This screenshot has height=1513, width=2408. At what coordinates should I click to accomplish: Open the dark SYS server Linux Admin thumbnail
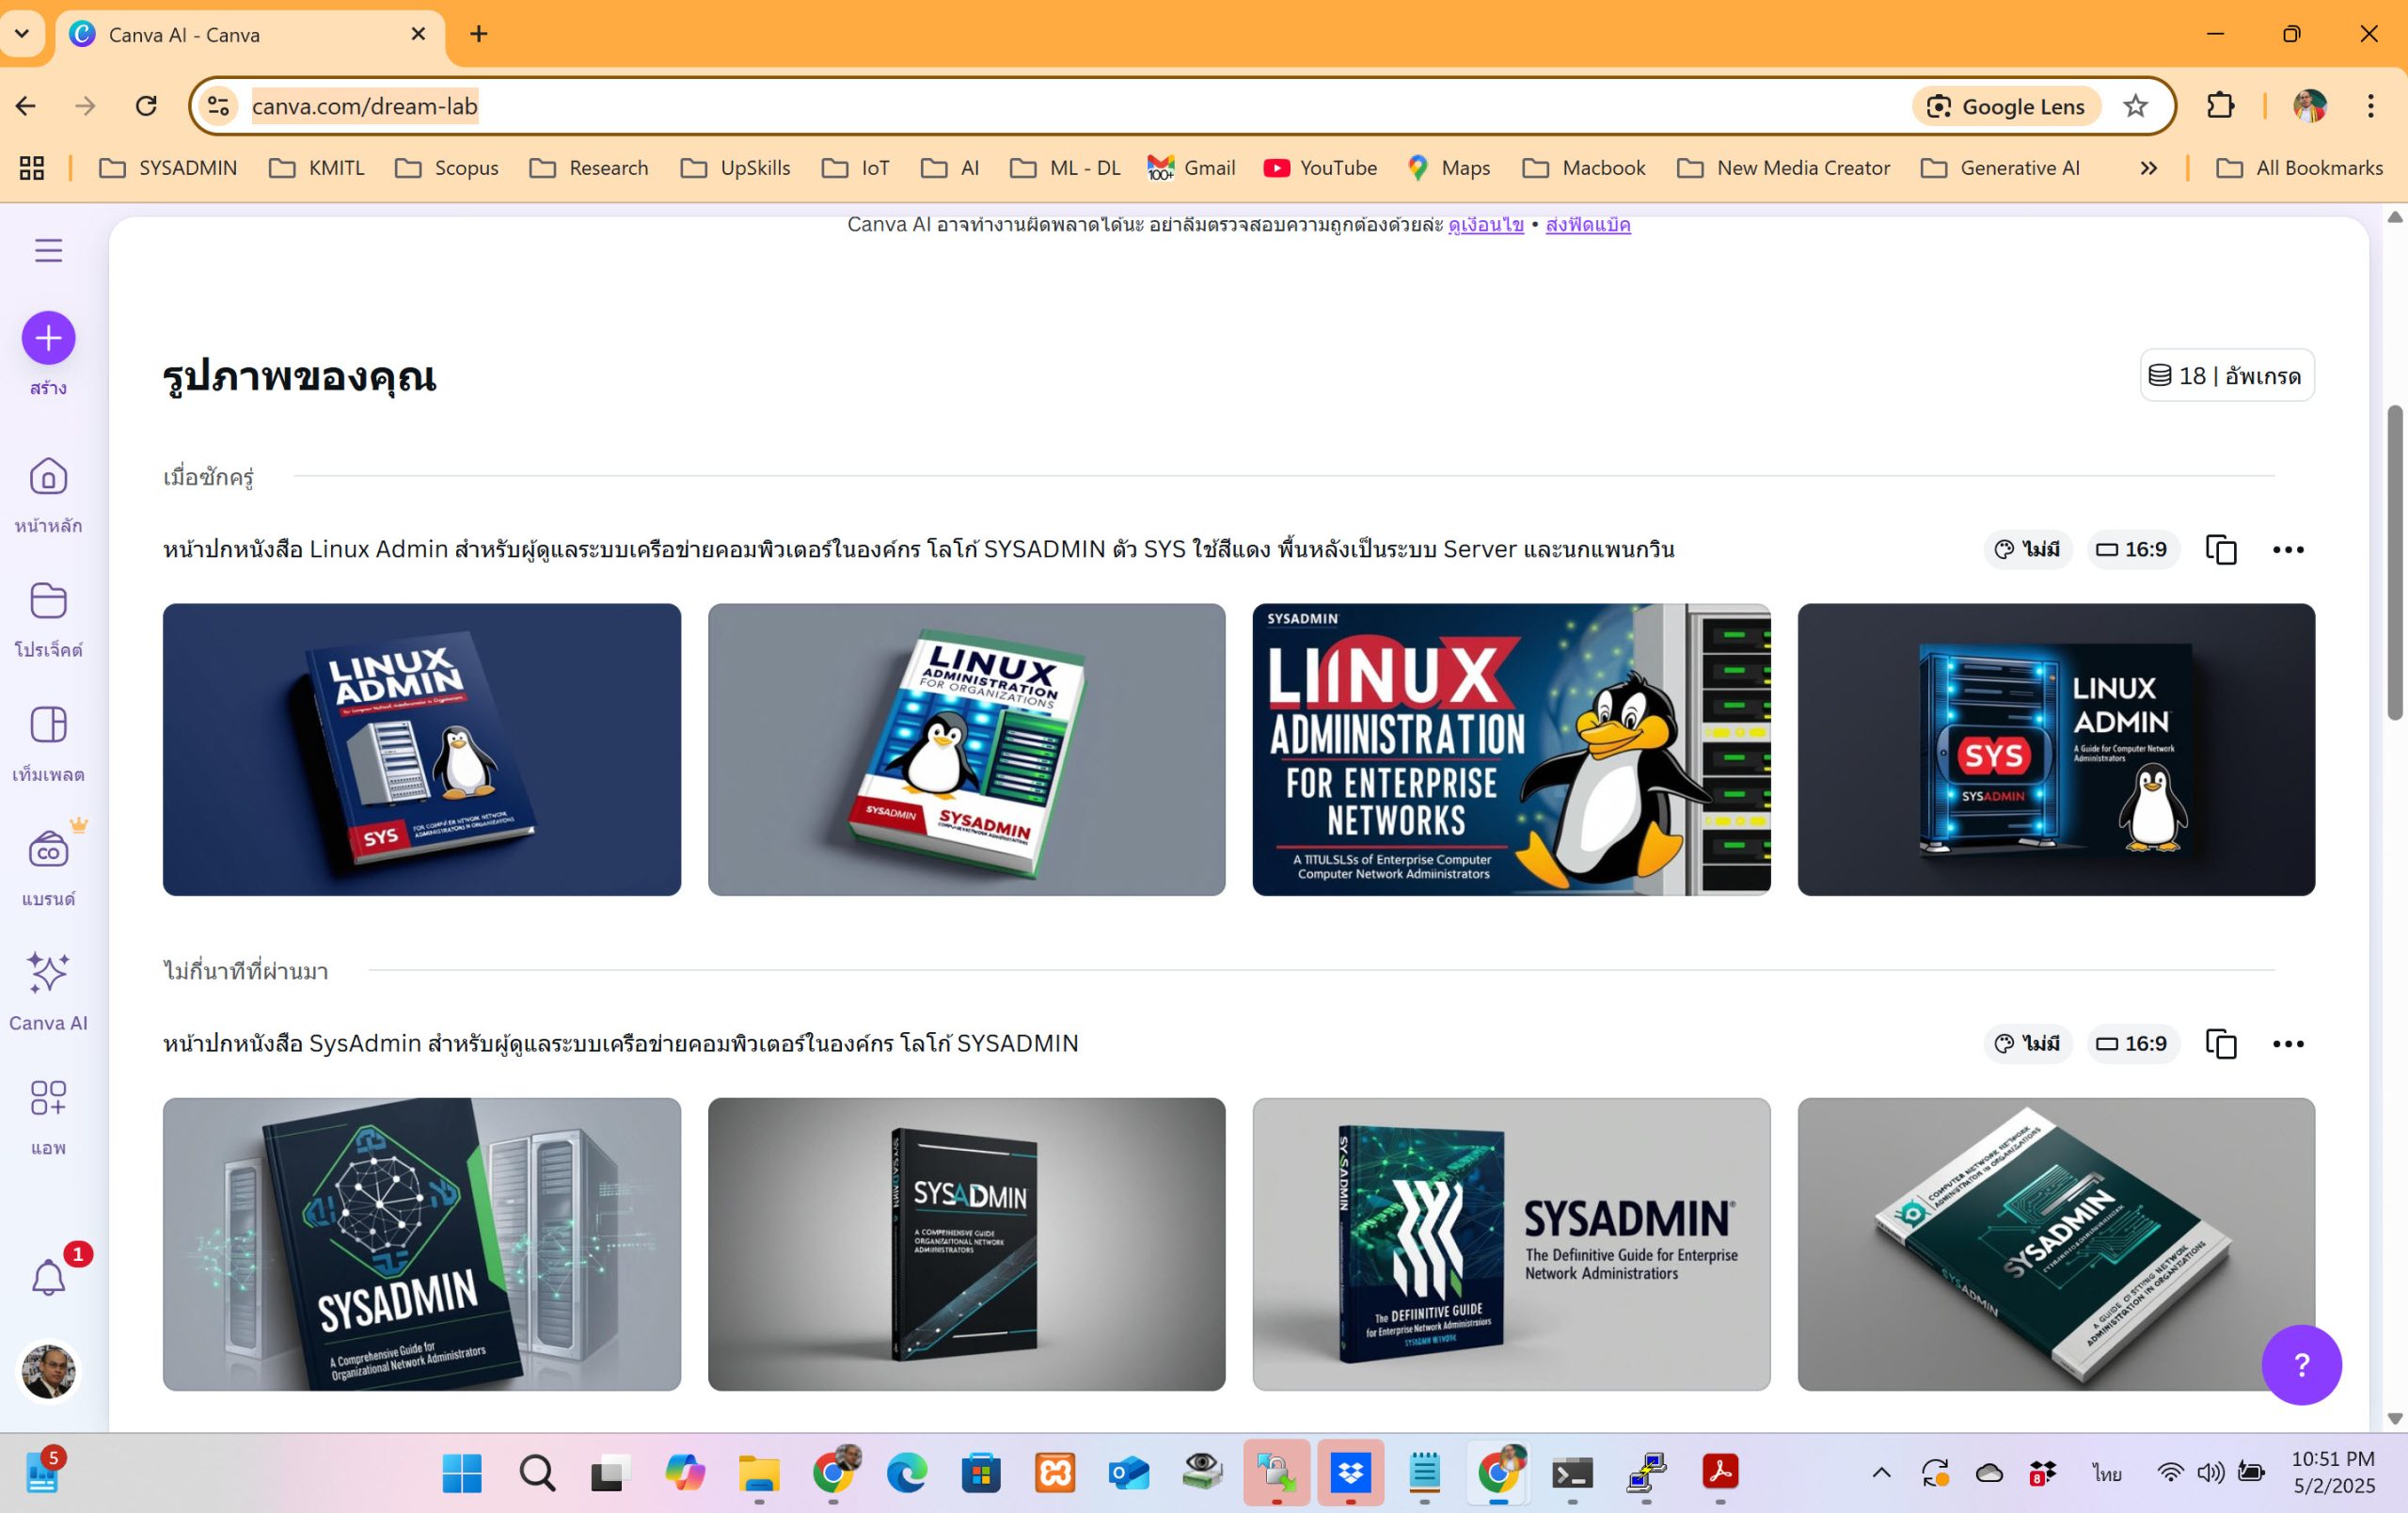point(2056,749)
